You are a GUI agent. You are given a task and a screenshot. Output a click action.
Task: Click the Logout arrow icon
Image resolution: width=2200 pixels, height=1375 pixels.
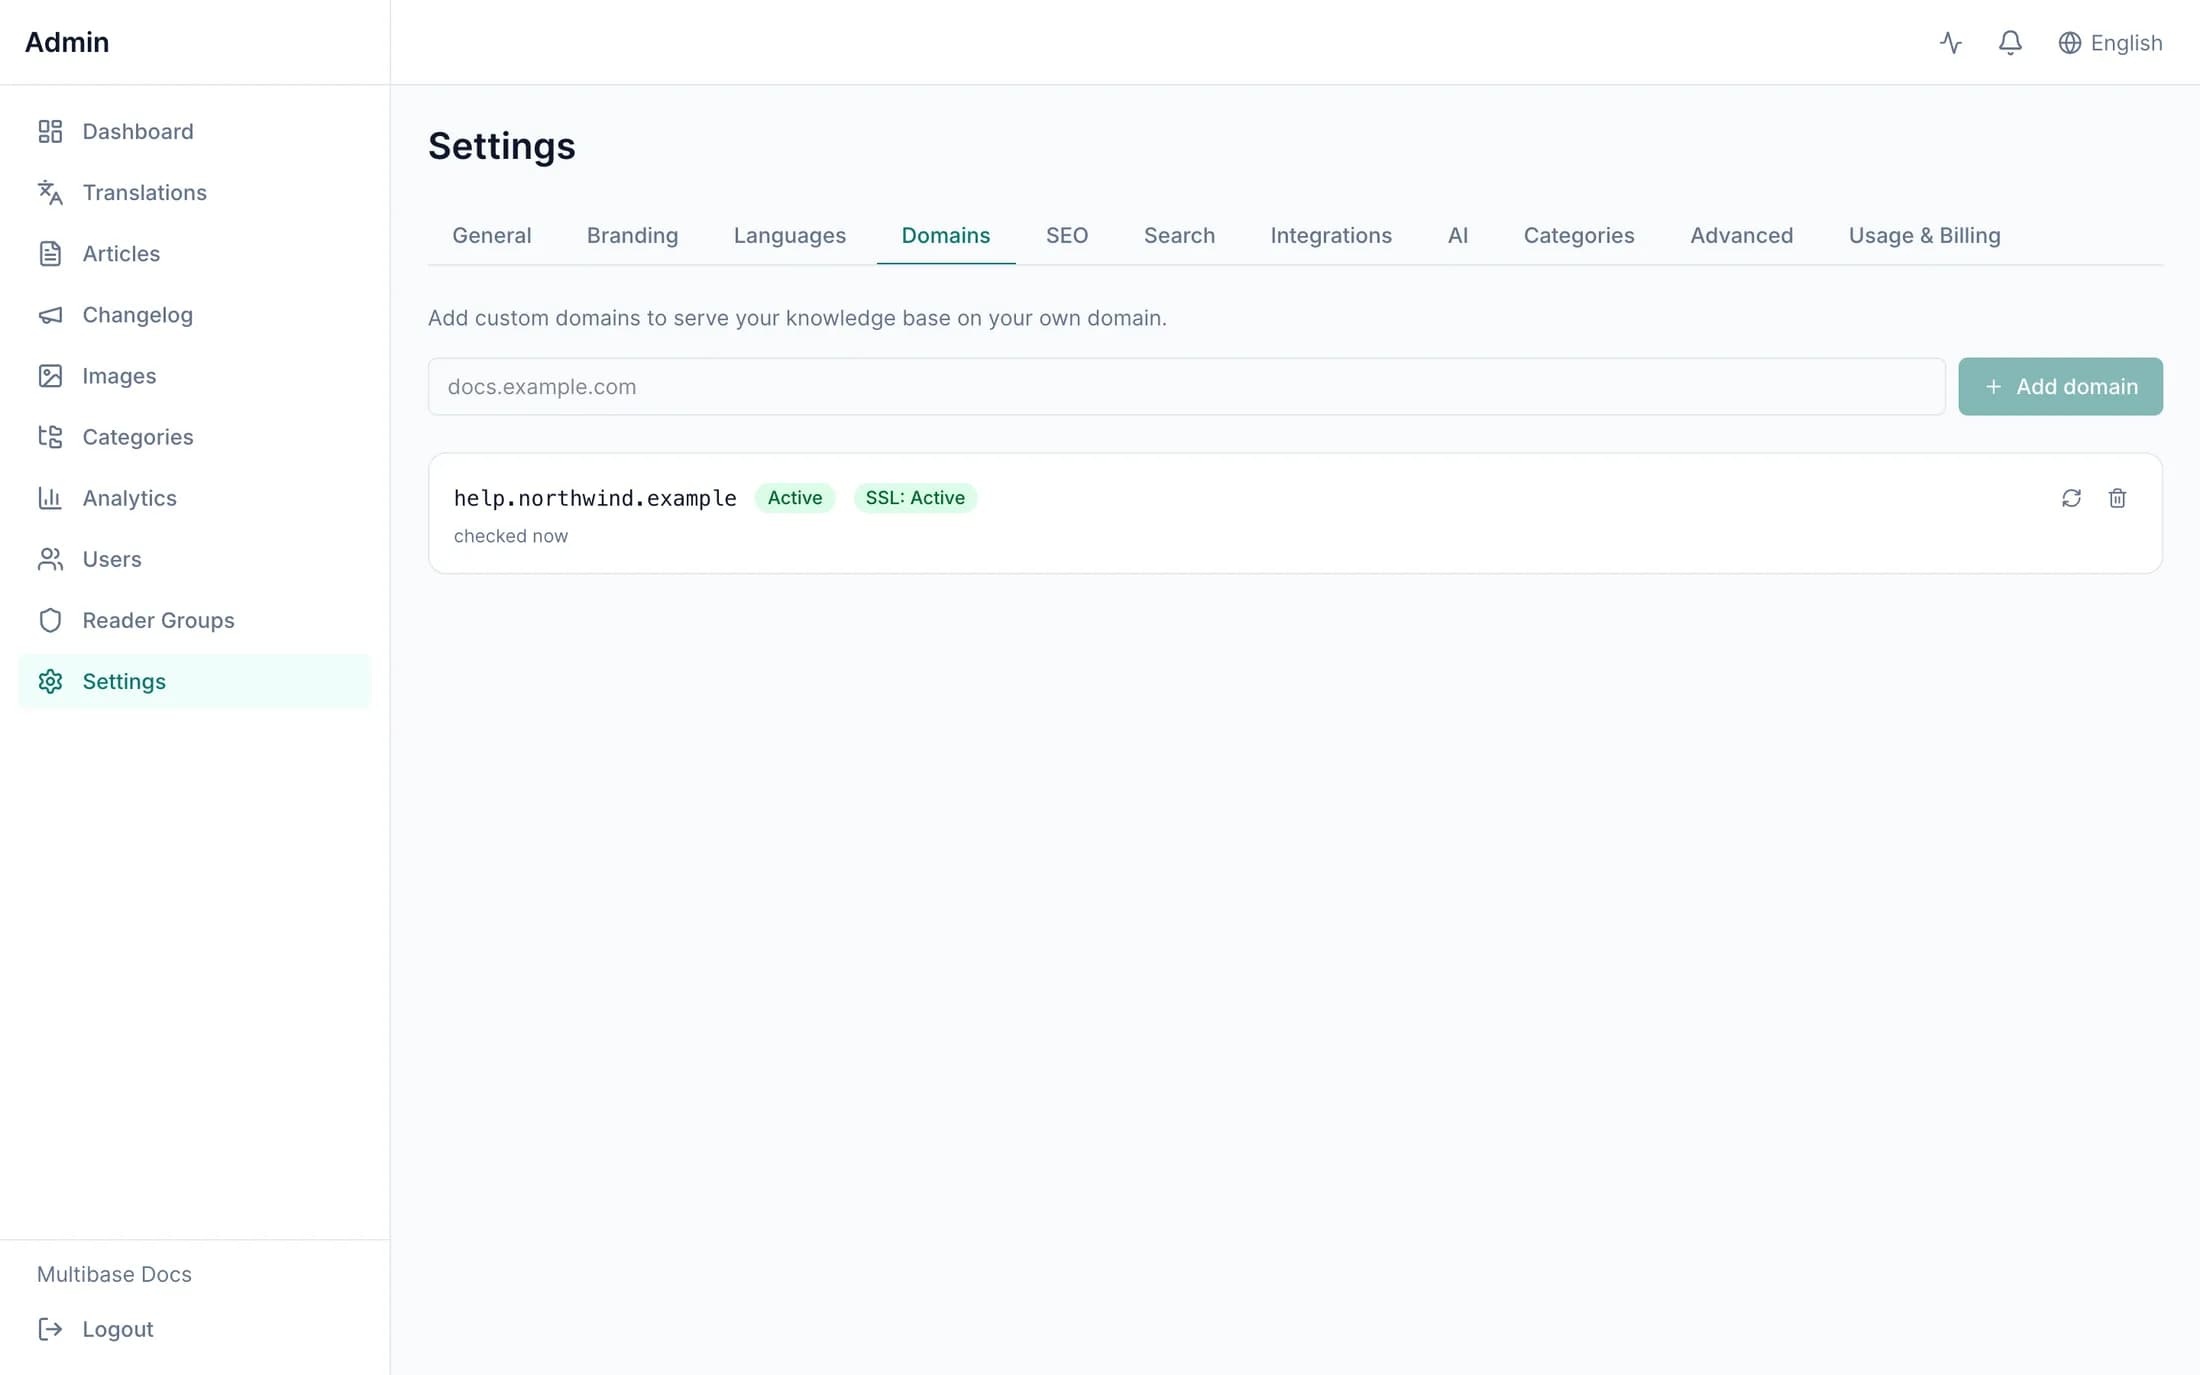coord(50,1329)
